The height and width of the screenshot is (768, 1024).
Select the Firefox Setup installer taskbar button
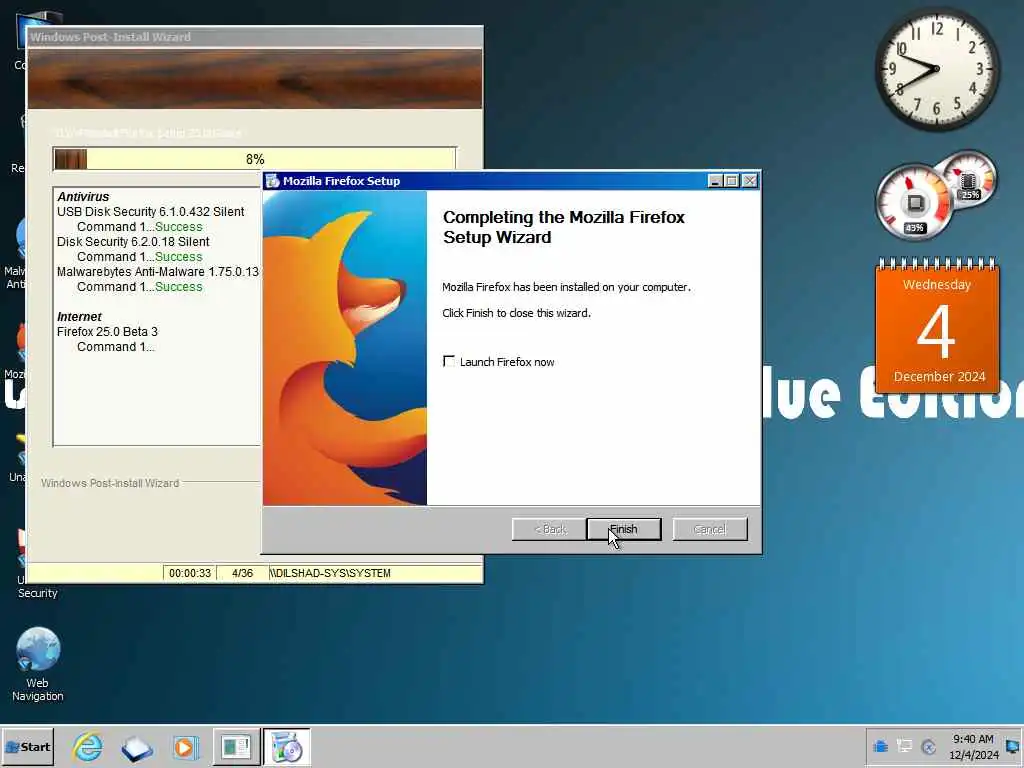[x=286, y=746]
